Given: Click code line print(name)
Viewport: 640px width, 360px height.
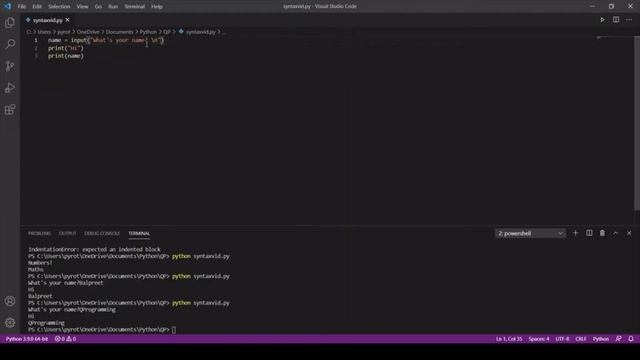Looking at the screenshot, I should point(65,56).
